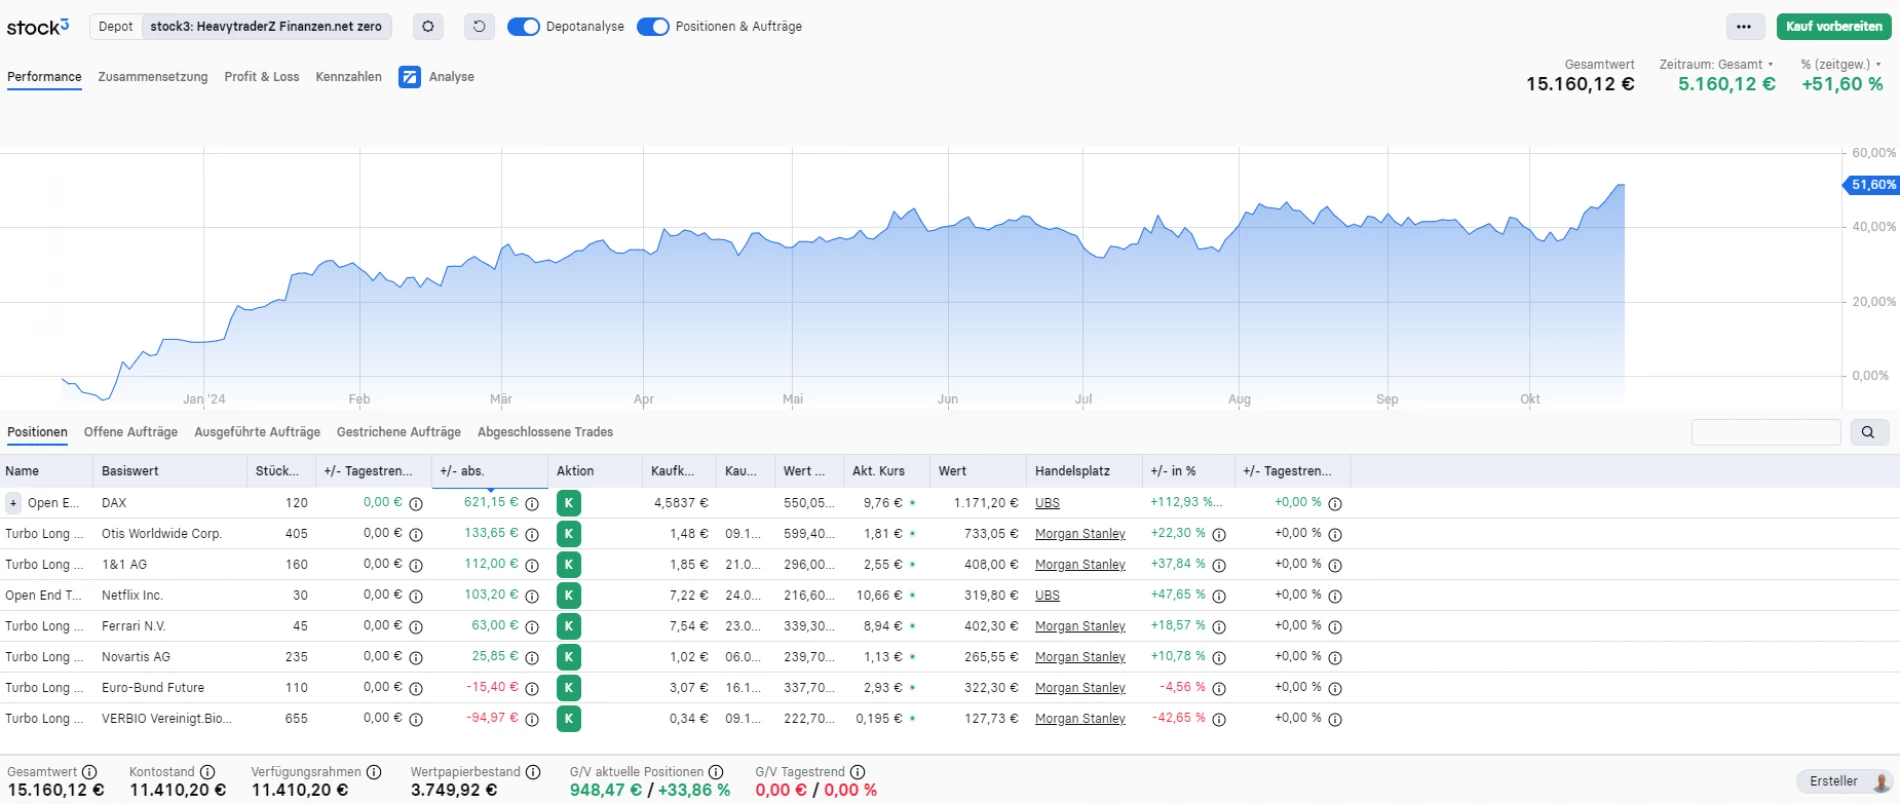This screenshot has width=1900, height=804.
Task: Click the refresh depot icon
Action: coord(479,27)
